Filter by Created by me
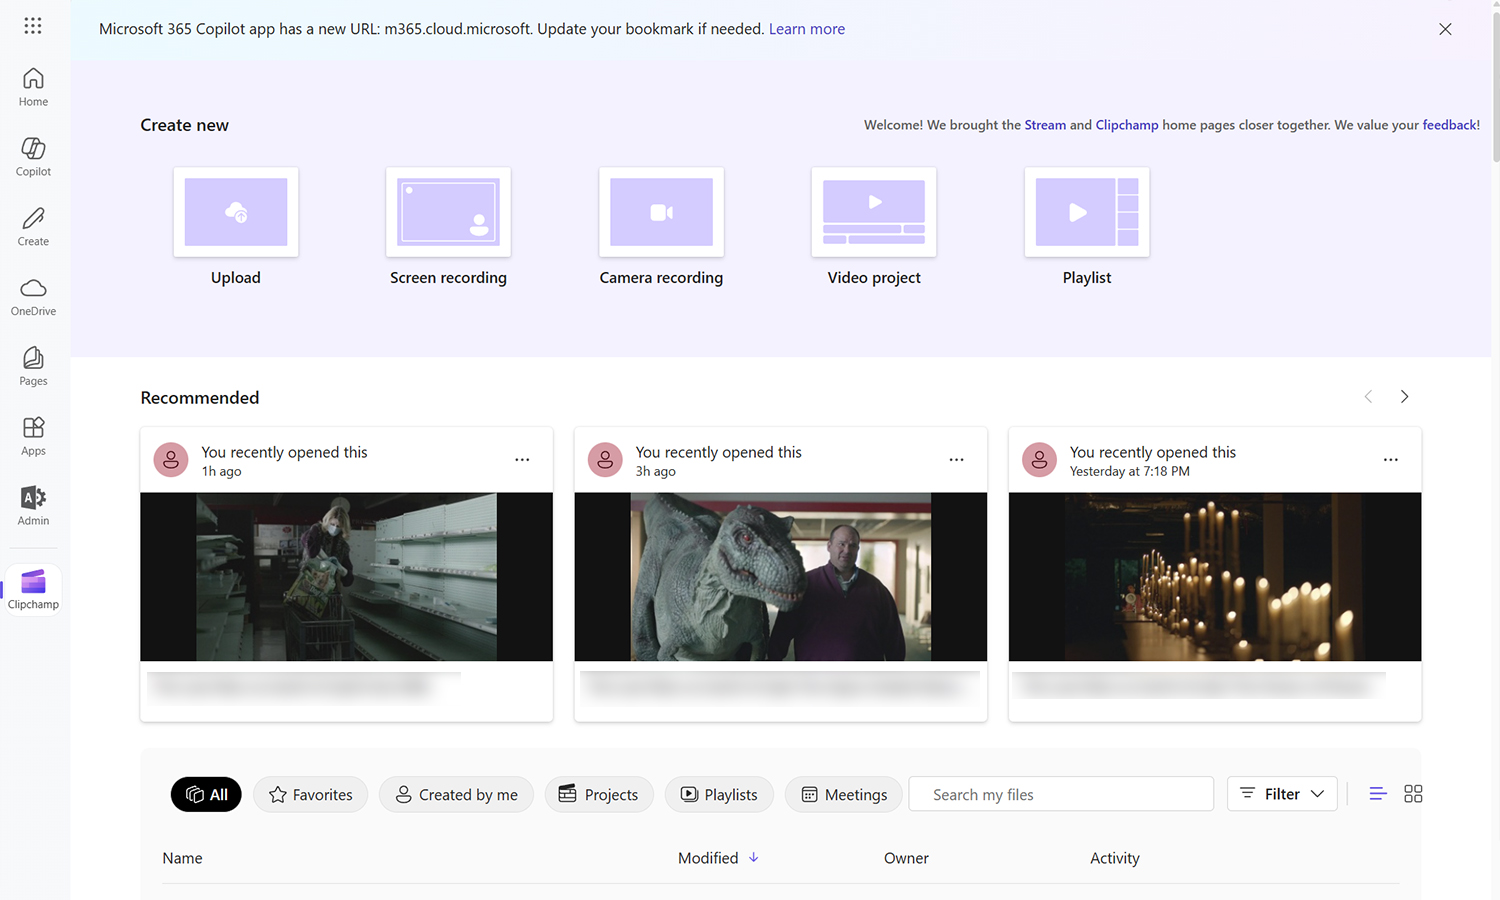The height and width of the screenshot is (900, 1500). coord(456,794)
